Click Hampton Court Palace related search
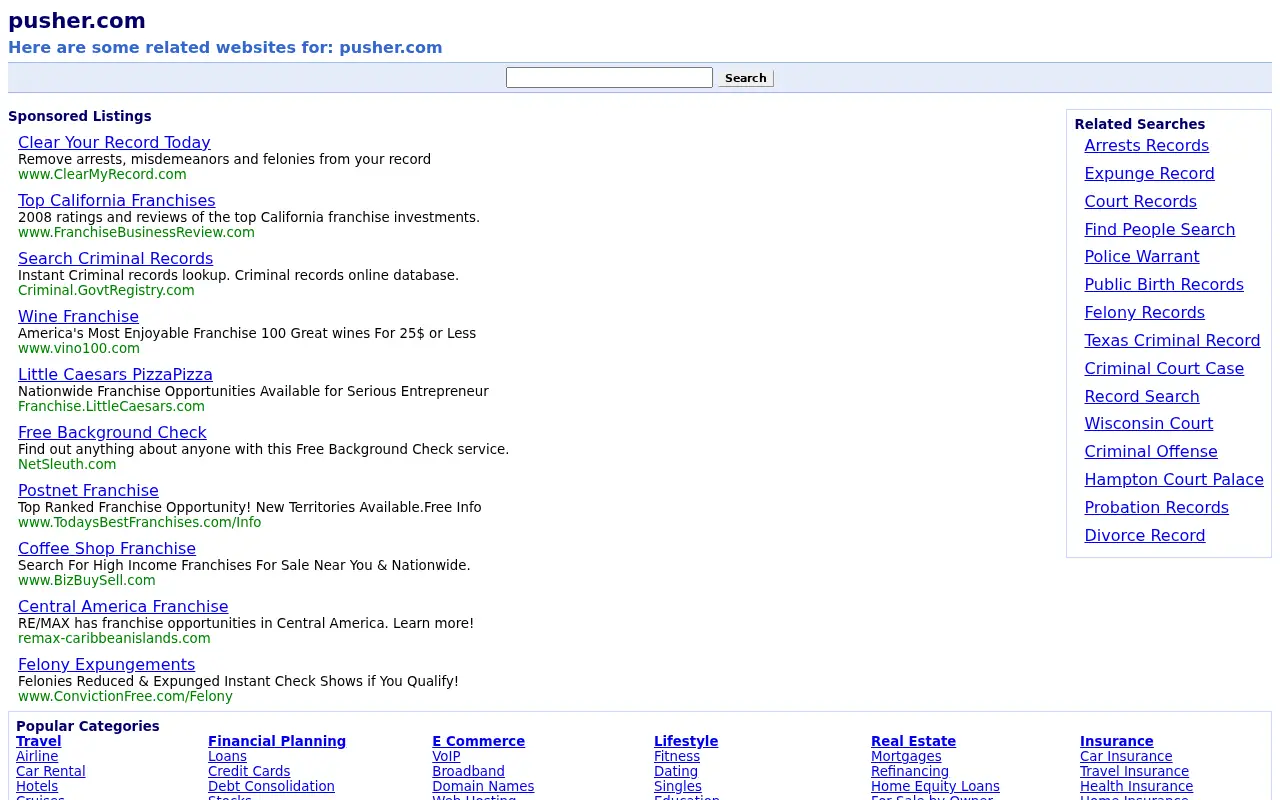The image size is (1280, 800). coord(1174,480)
